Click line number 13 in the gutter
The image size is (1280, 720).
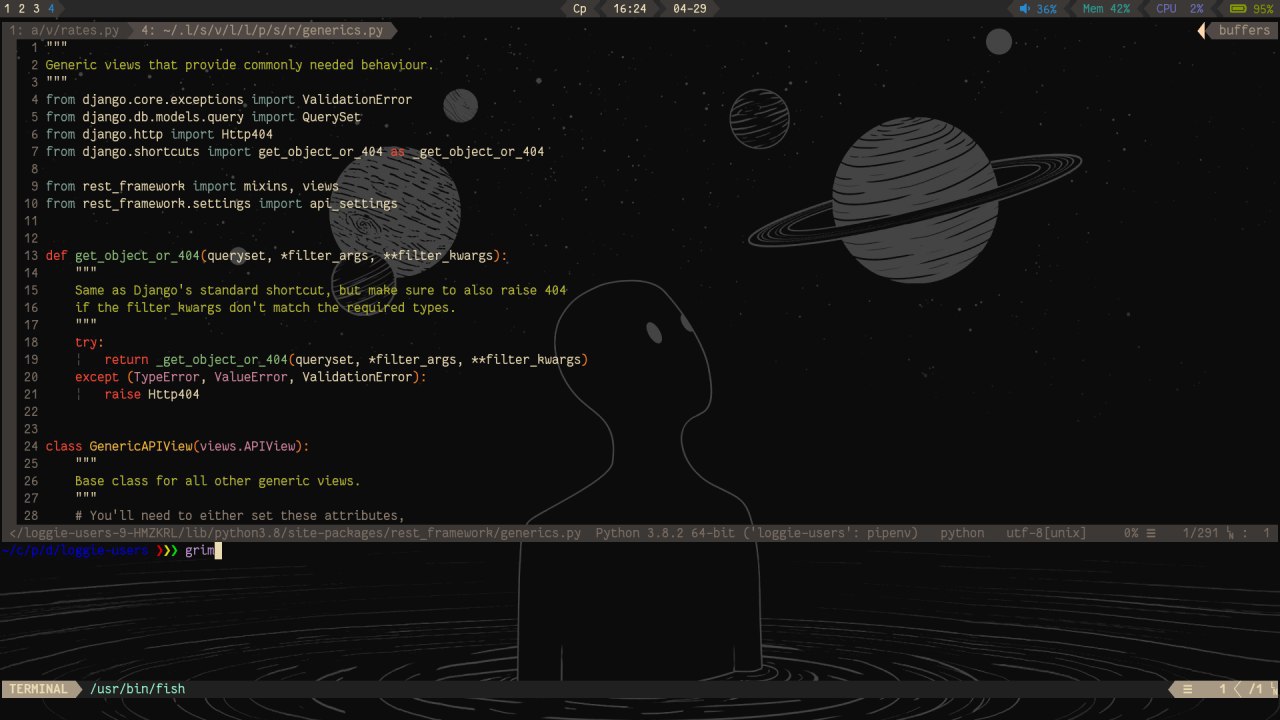click(x=31, y=256)
